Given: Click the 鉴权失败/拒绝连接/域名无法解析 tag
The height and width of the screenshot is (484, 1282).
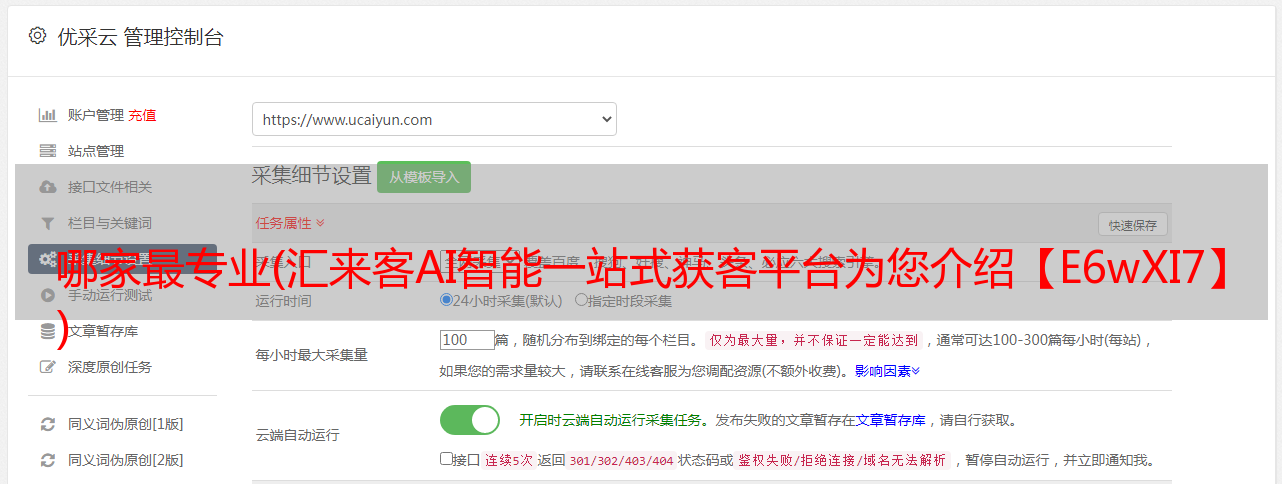Looking at the screenshot, I should 843,460.
